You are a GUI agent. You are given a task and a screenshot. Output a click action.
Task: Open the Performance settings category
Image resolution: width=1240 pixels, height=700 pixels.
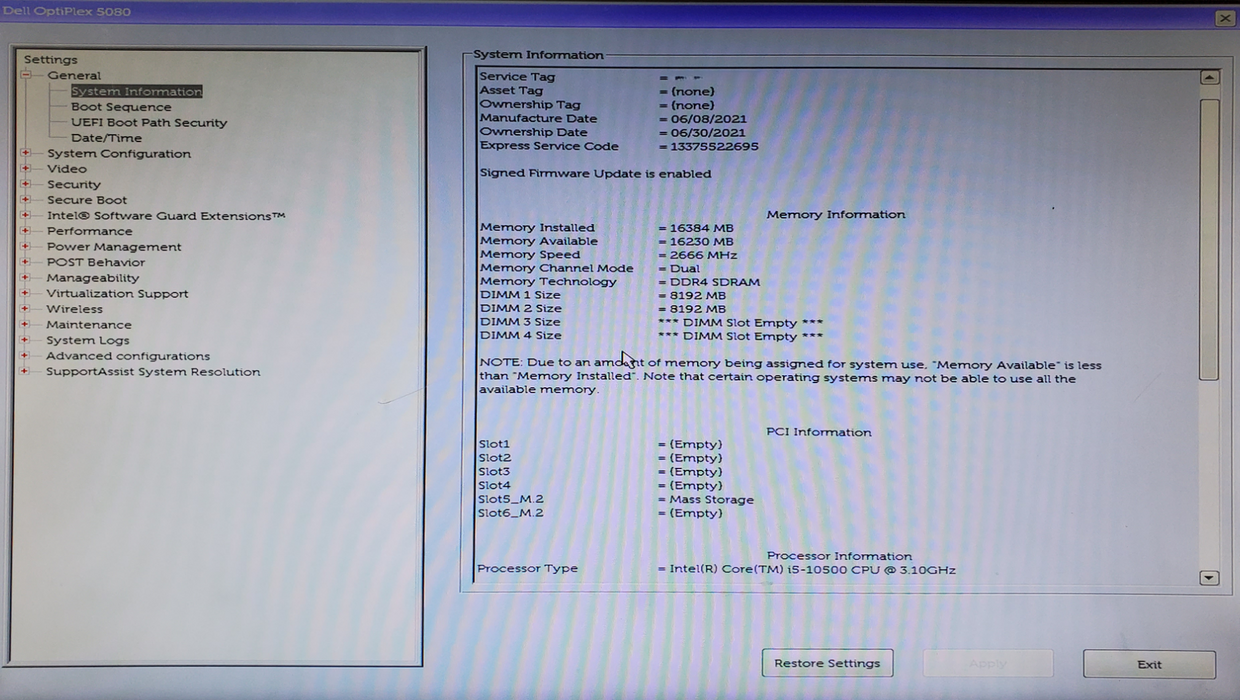click(x=89, y=231)
